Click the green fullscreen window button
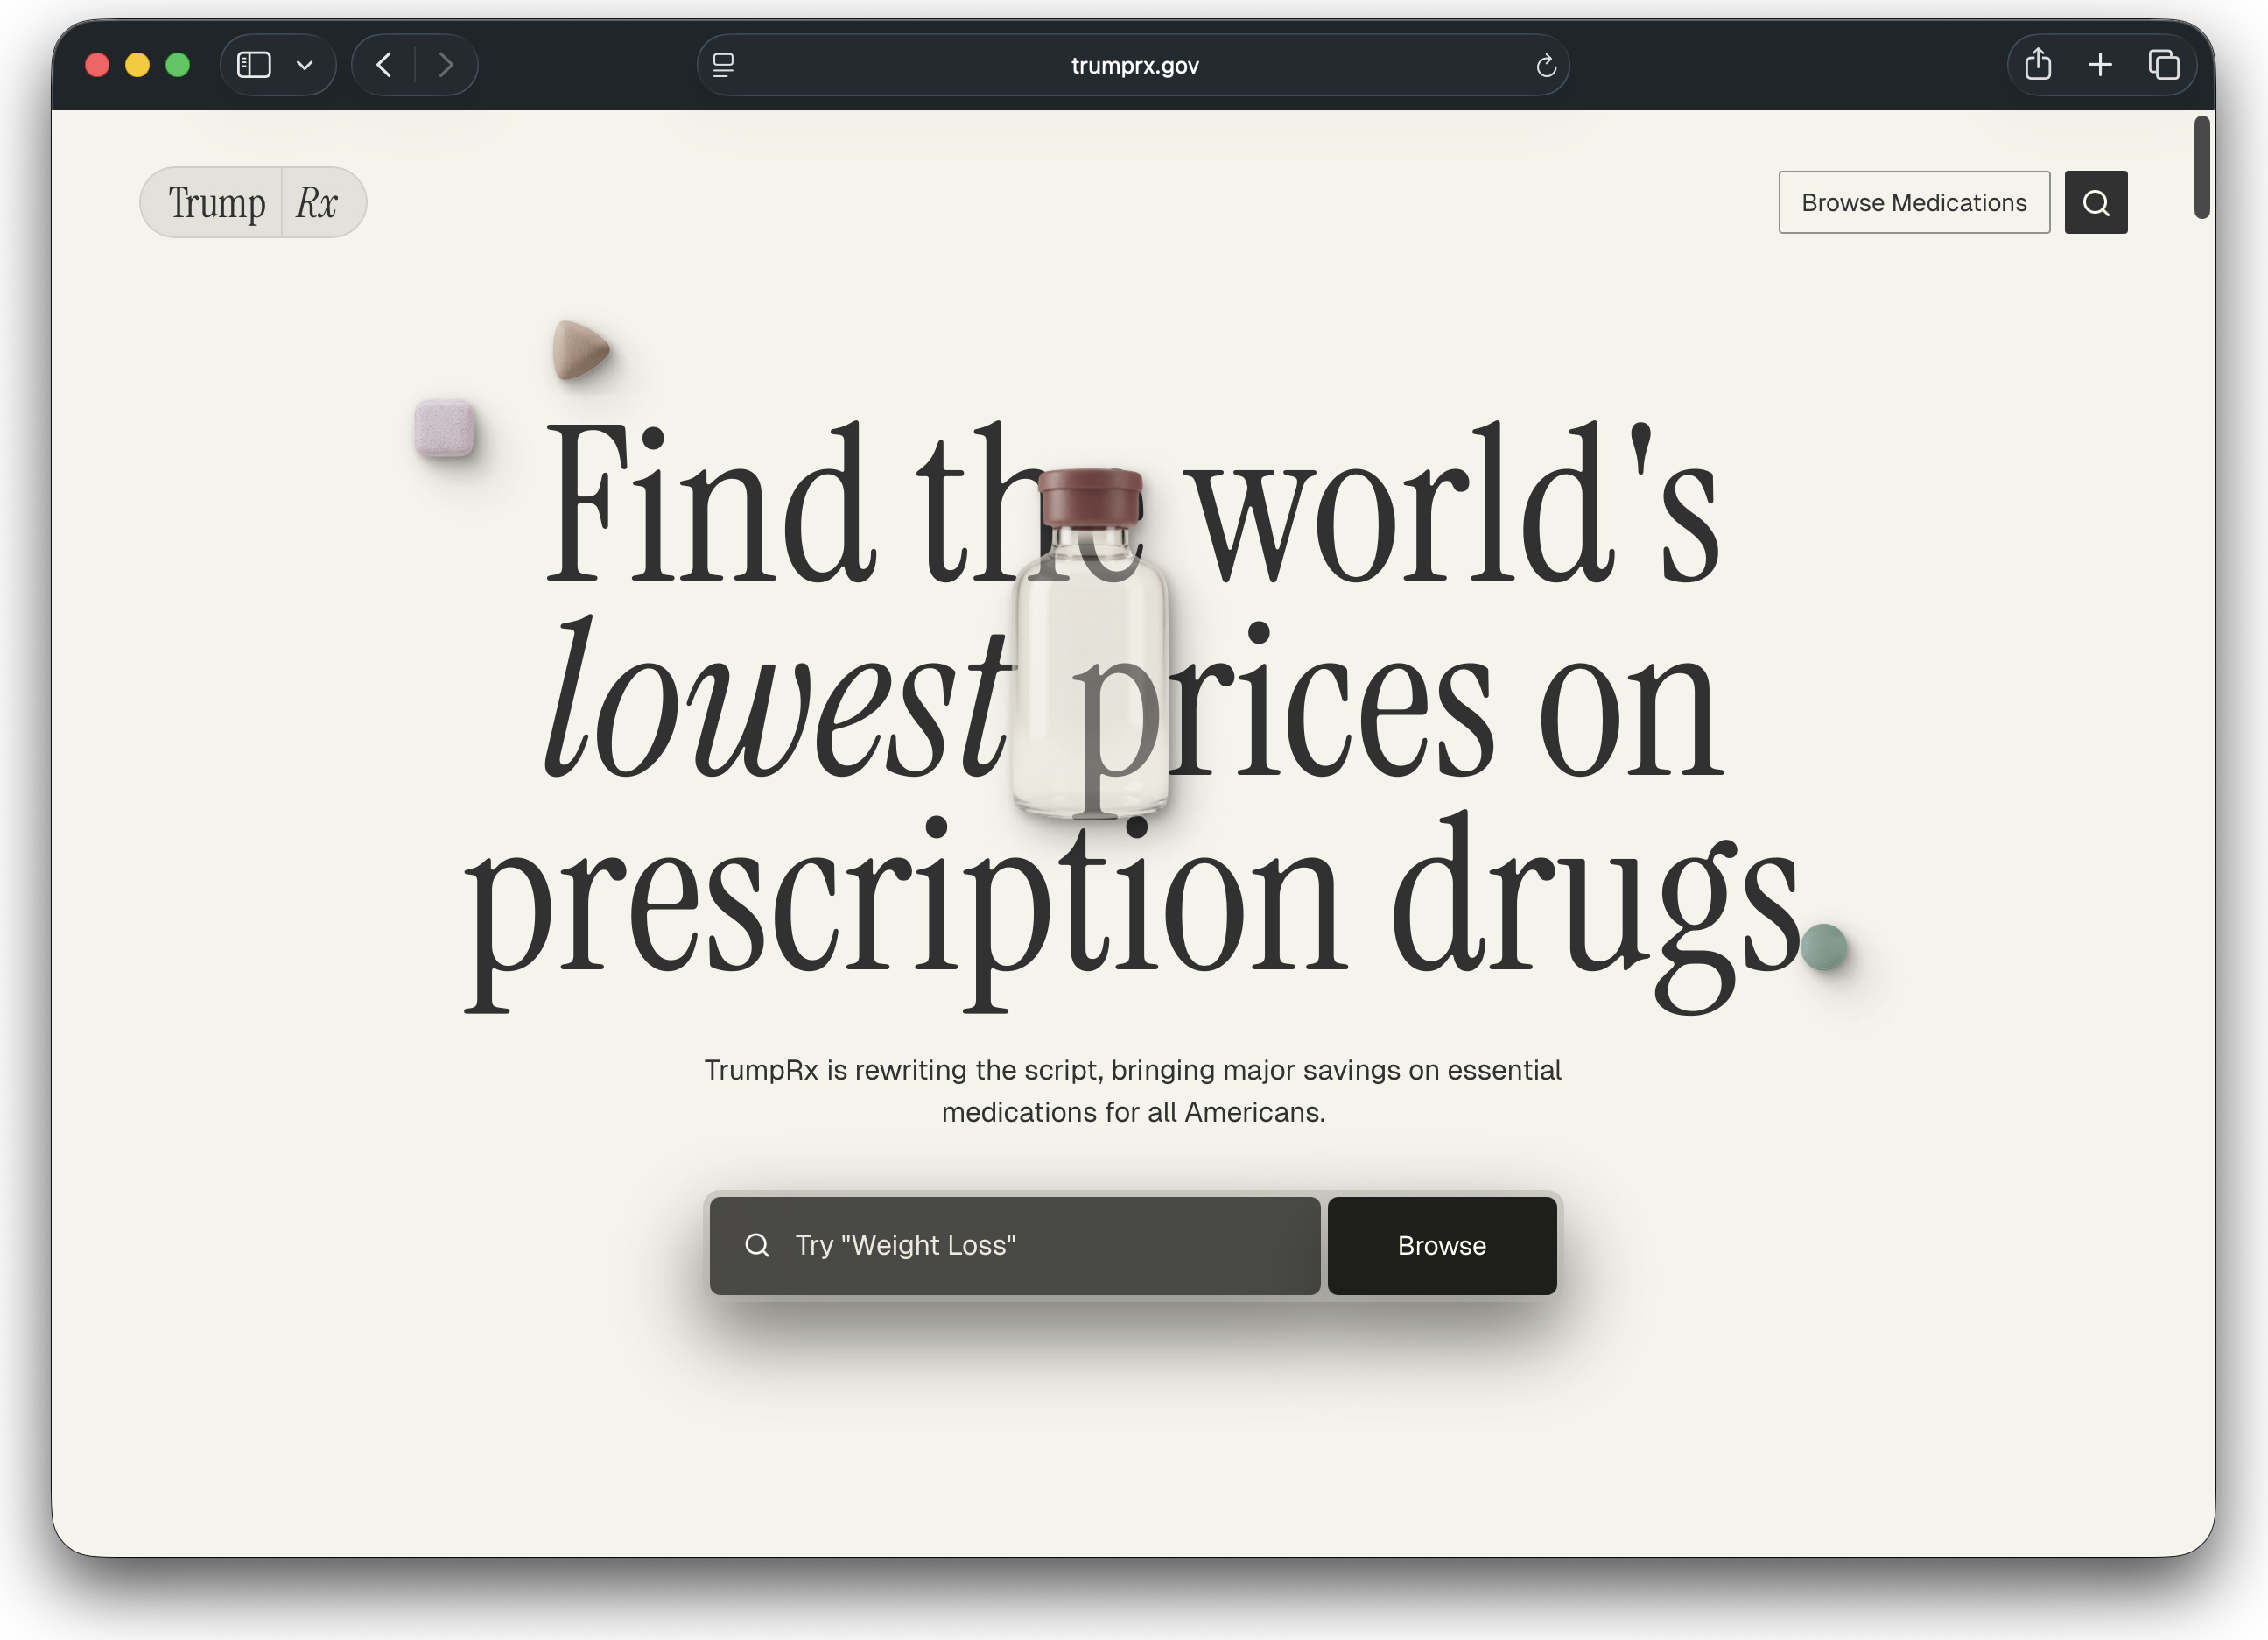This screenshot has height=1640, width=2268. (x=178, y=65)
